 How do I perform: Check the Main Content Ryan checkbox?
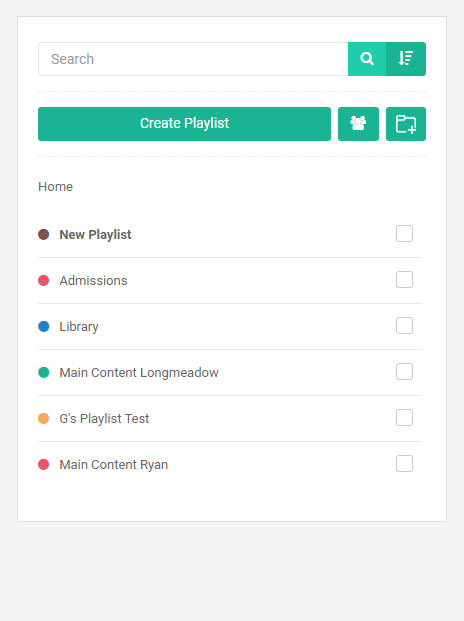tap(404, 463)
